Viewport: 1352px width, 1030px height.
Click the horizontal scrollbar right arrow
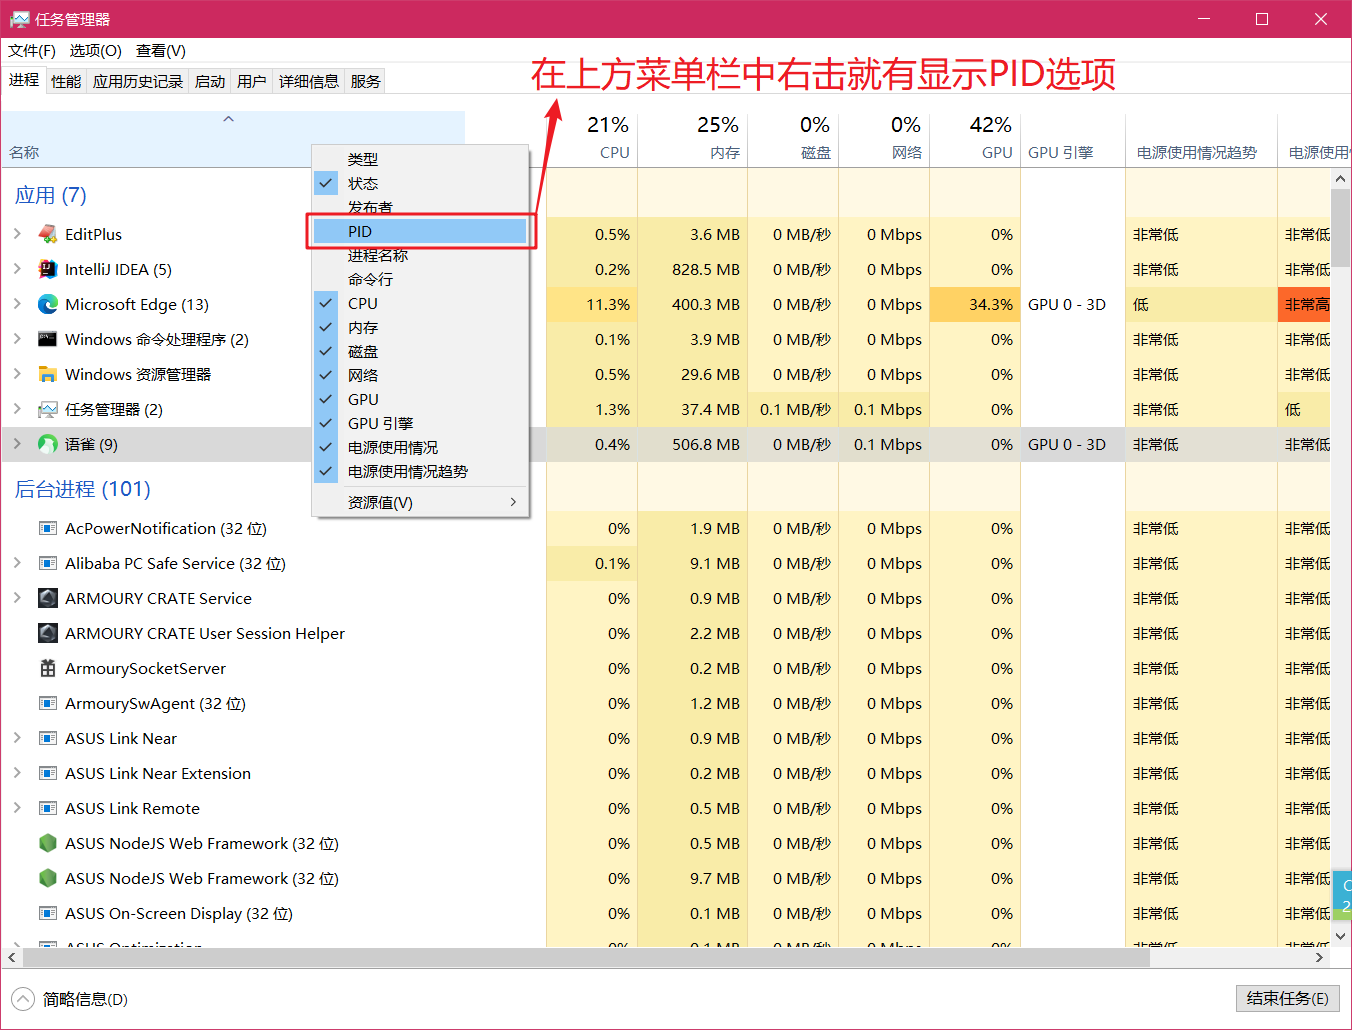tap(1320, 957)
